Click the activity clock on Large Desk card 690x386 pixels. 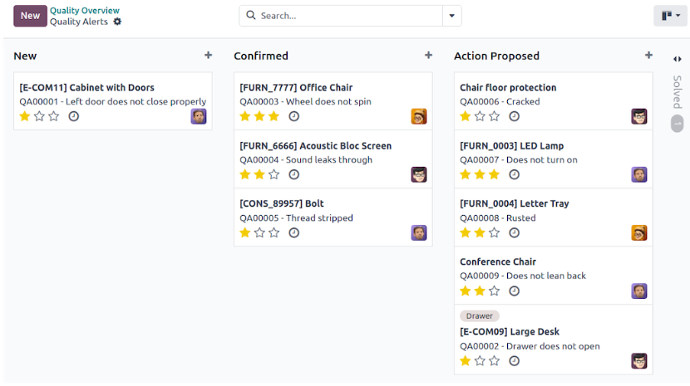(514, 361)
